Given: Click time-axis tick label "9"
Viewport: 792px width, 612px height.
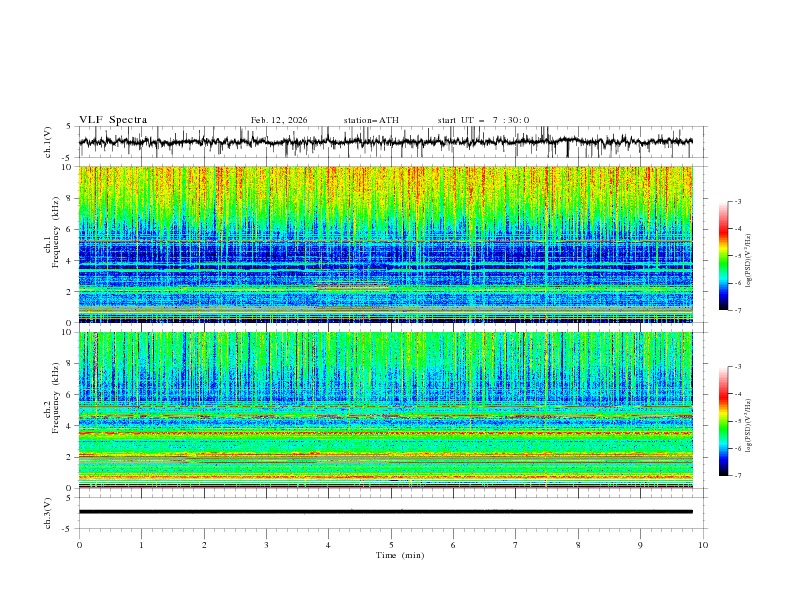Looking at the screenshot, I should tap(640, 545).
